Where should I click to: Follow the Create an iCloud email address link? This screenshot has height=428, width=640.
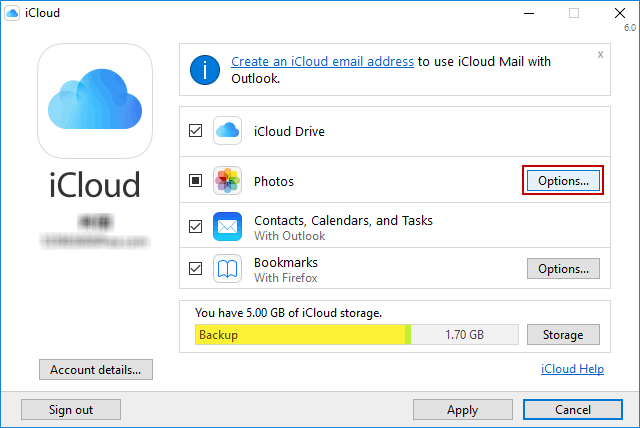pos(322,62)
